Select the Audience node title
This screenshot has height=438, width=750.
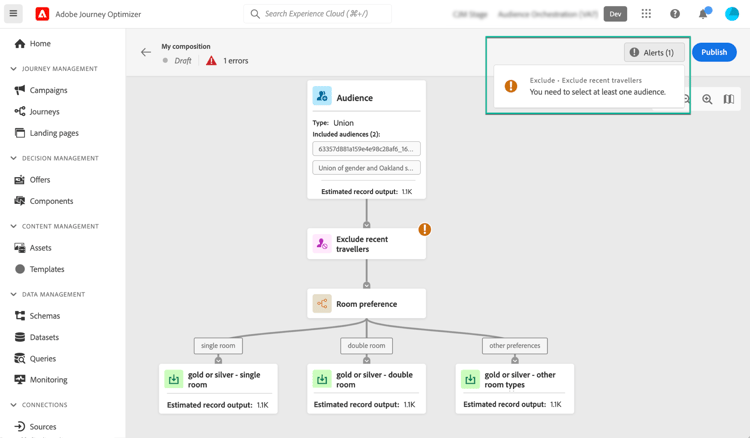(354, 98)
